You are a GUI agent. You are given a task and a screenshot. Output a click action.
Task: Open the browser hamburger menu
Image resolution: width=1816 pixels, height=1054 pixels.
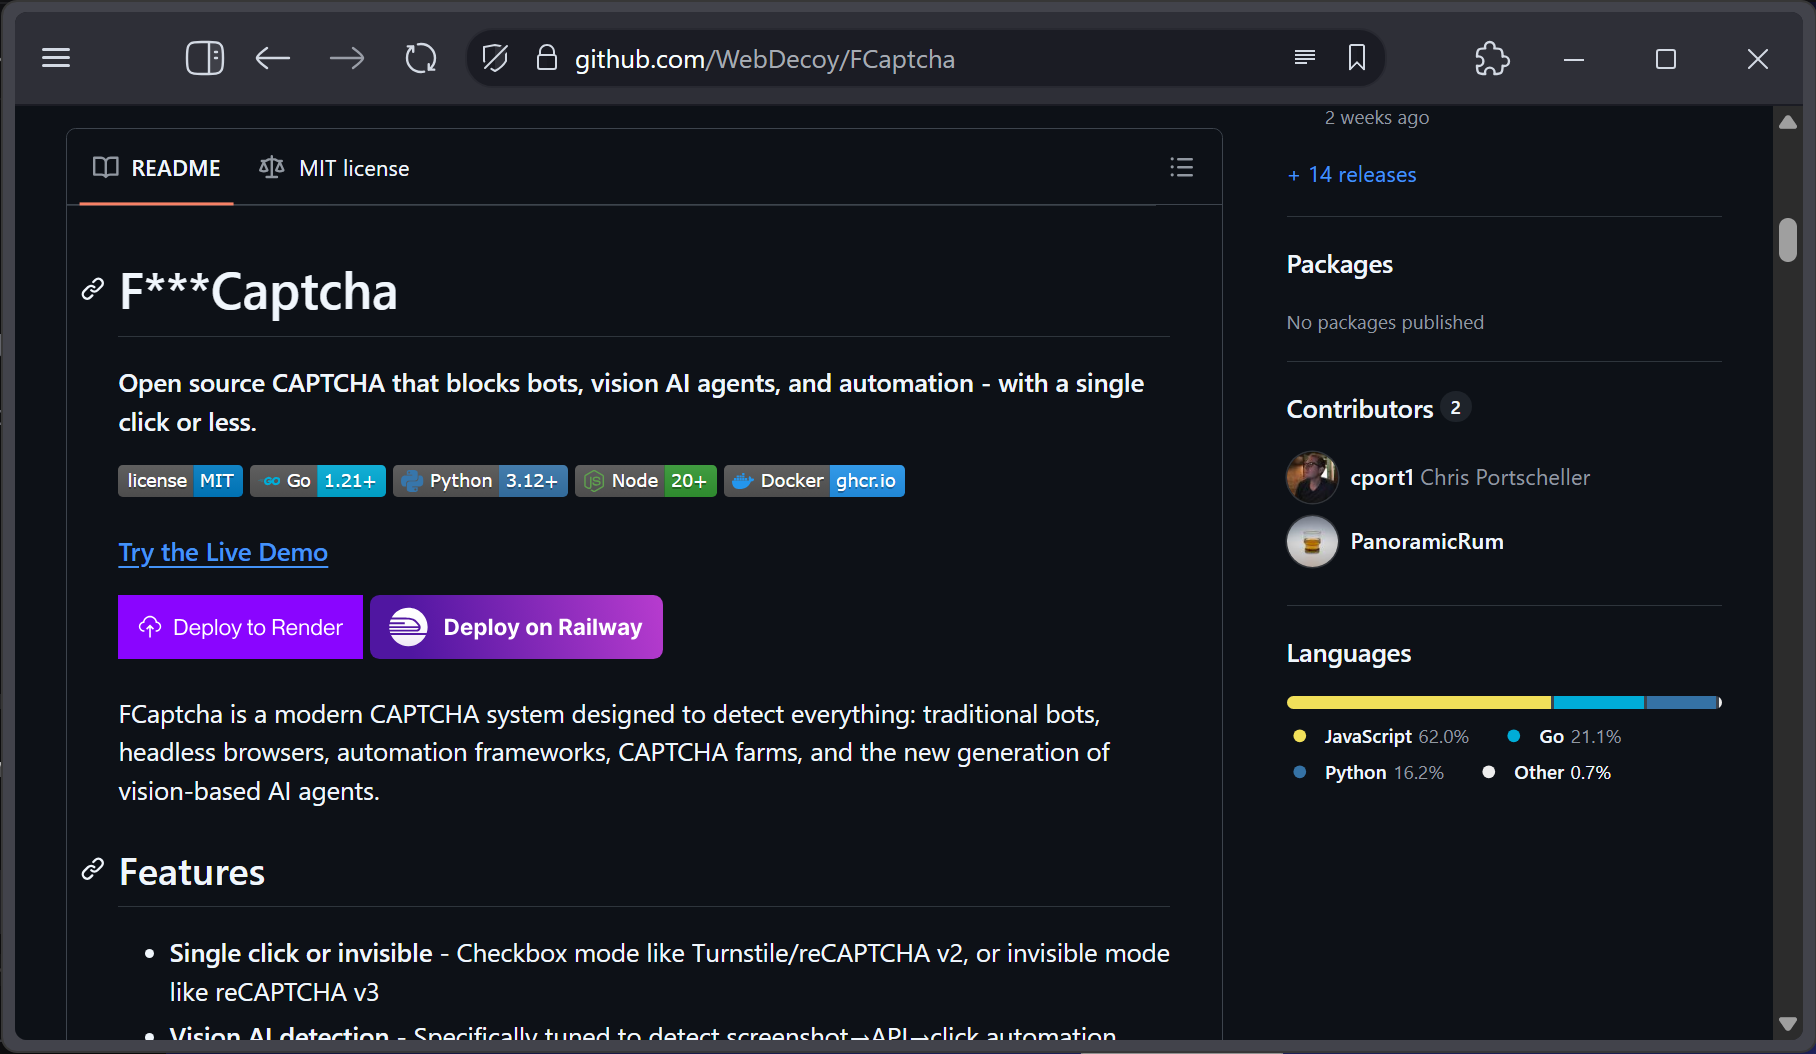(56, 58)
